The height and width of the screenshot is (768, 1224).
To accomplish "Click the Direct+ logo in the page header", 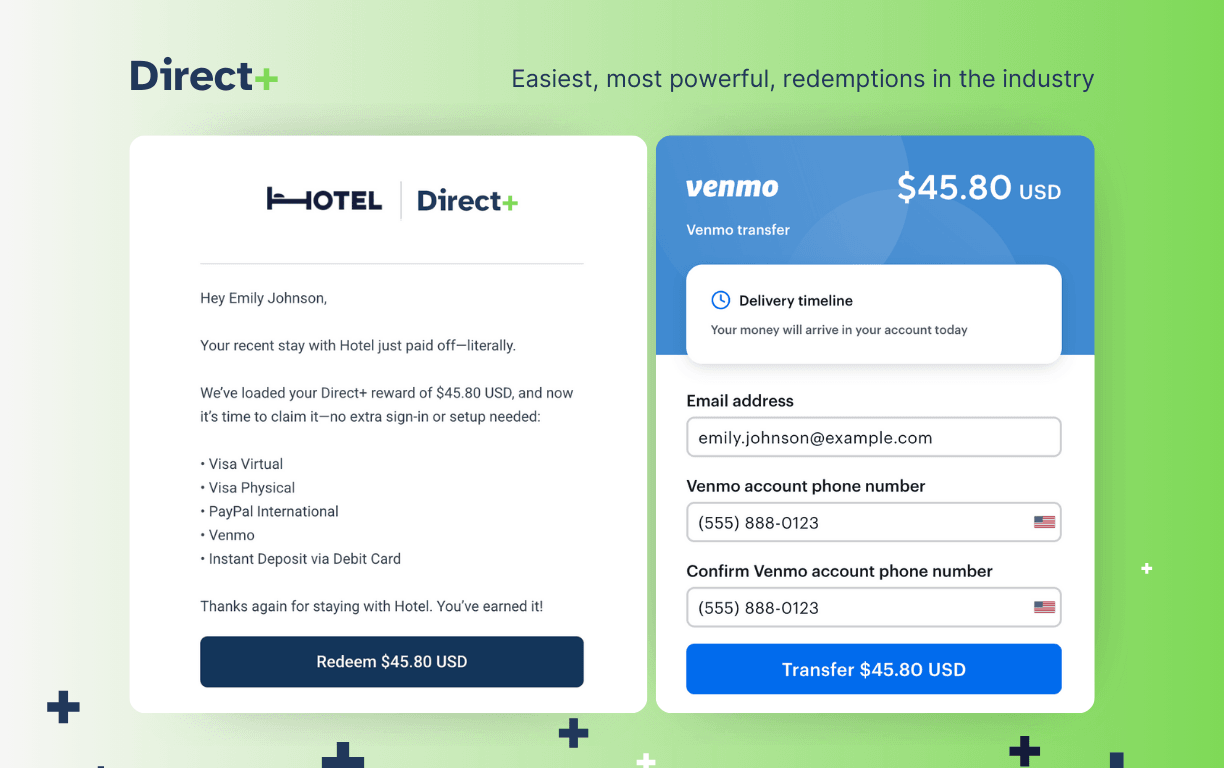I will pyautogui.click(x=204, y=75).
